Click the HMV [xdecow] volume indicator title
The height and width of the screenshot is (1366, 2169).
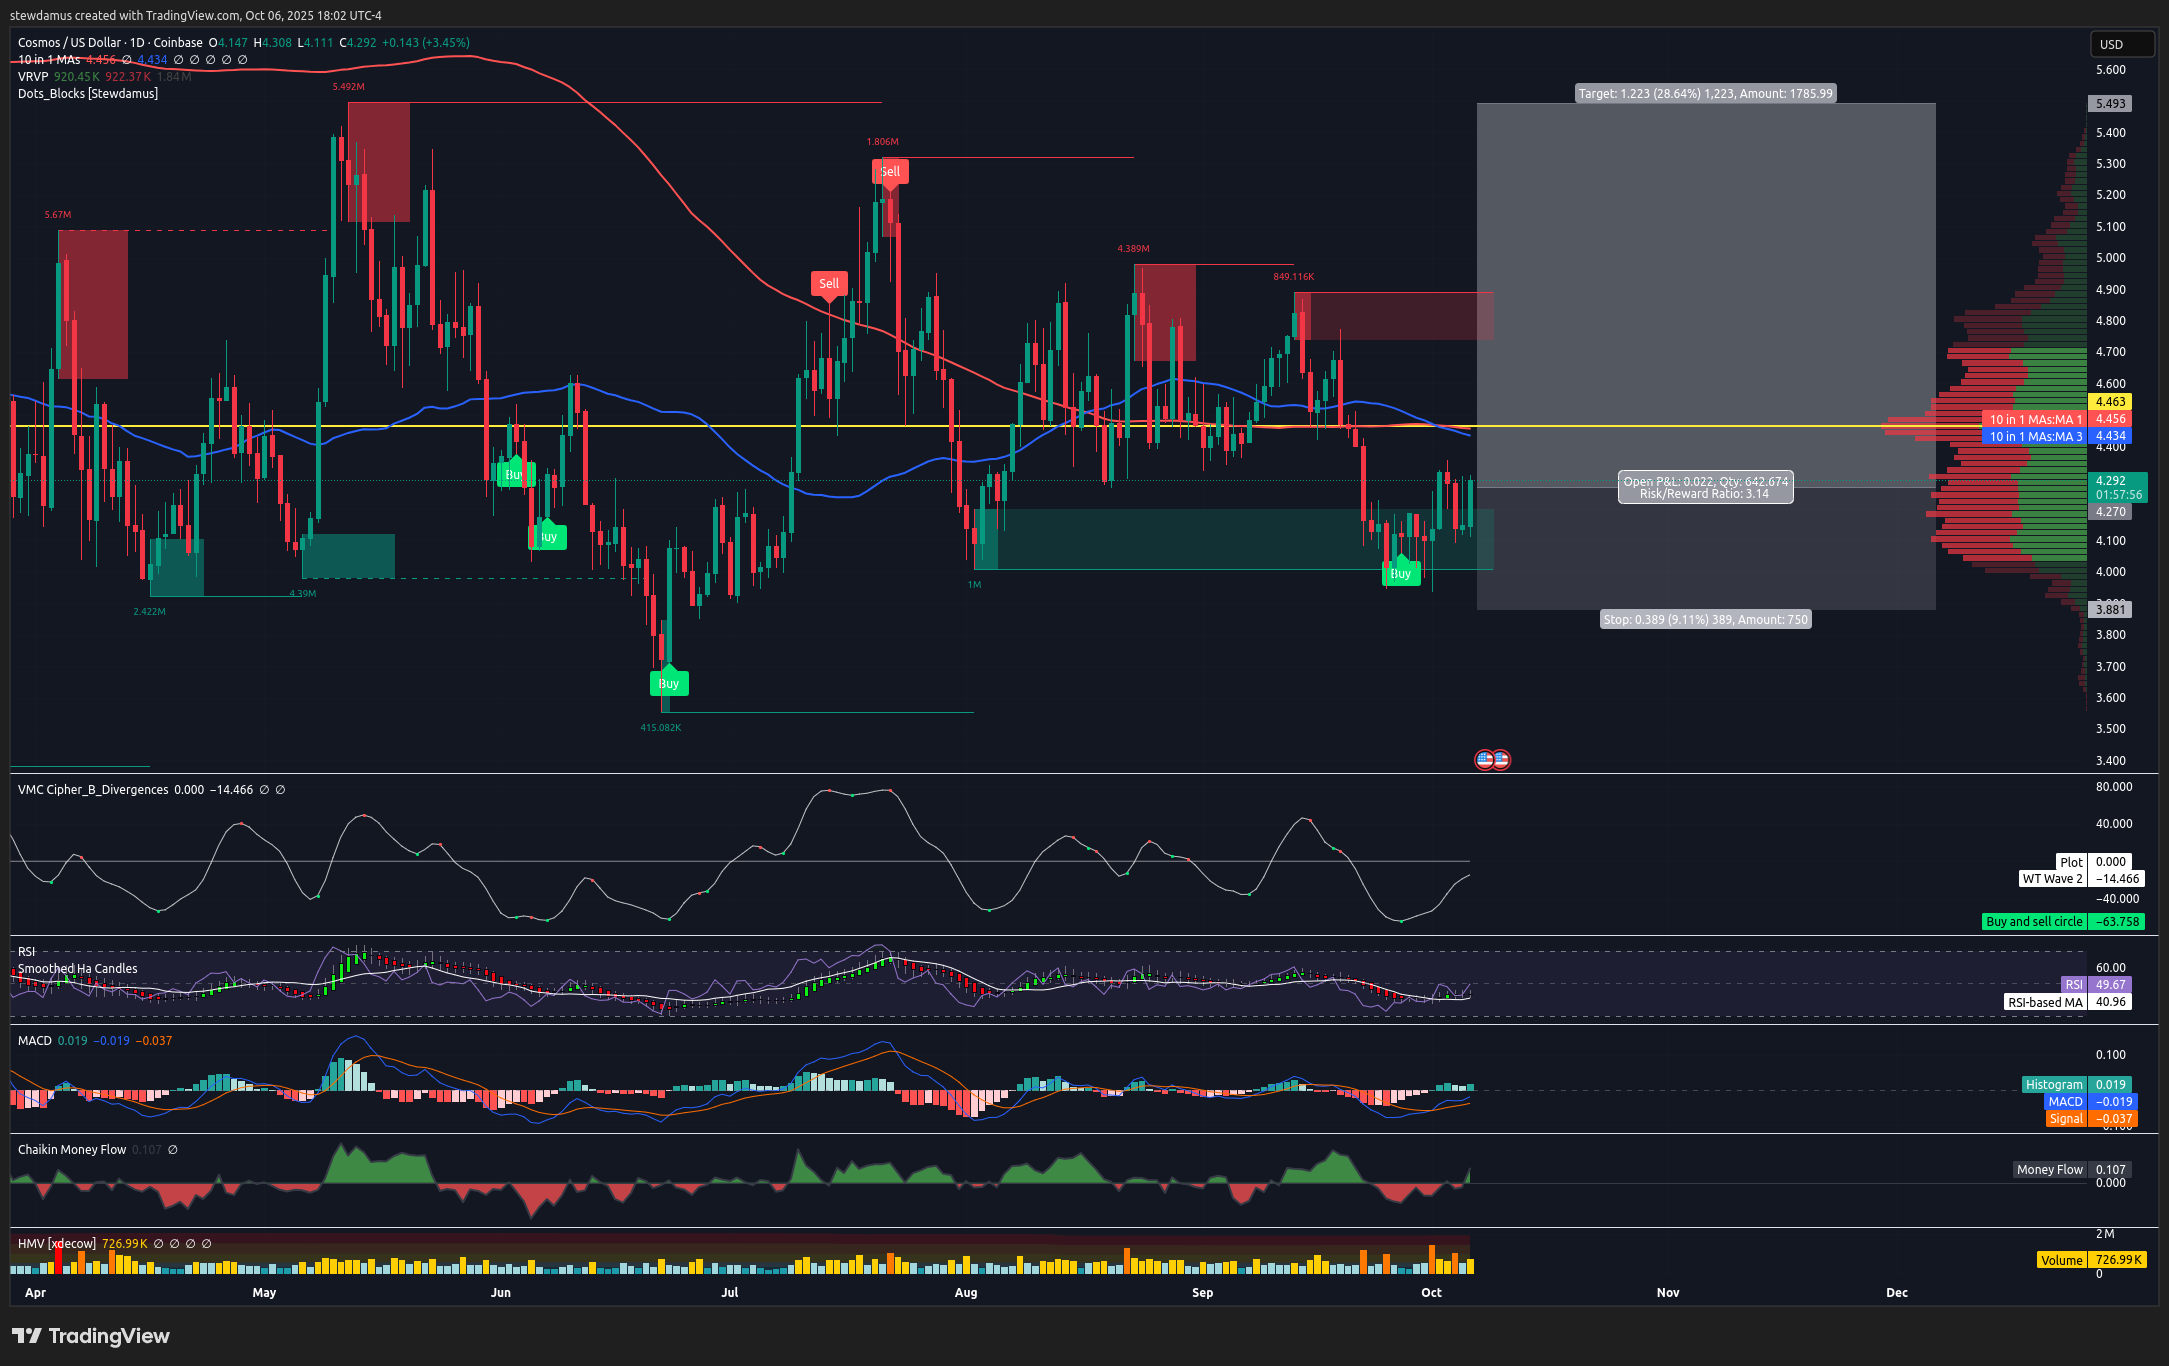(x=57, y=1244)
